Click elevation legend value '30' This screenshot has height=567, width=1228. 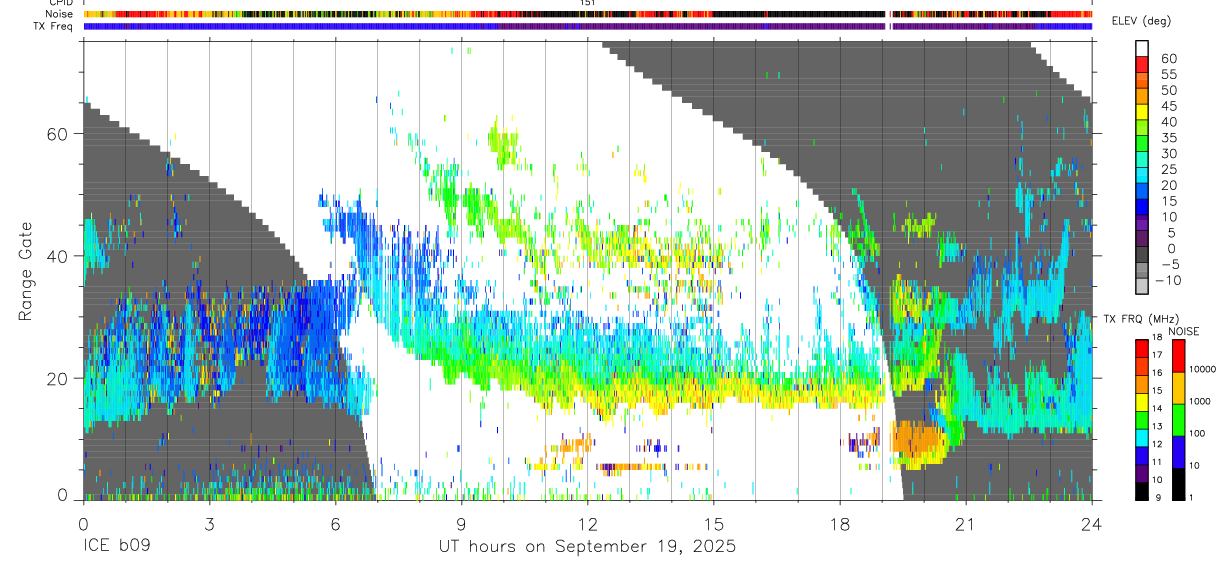point(1168,153)
